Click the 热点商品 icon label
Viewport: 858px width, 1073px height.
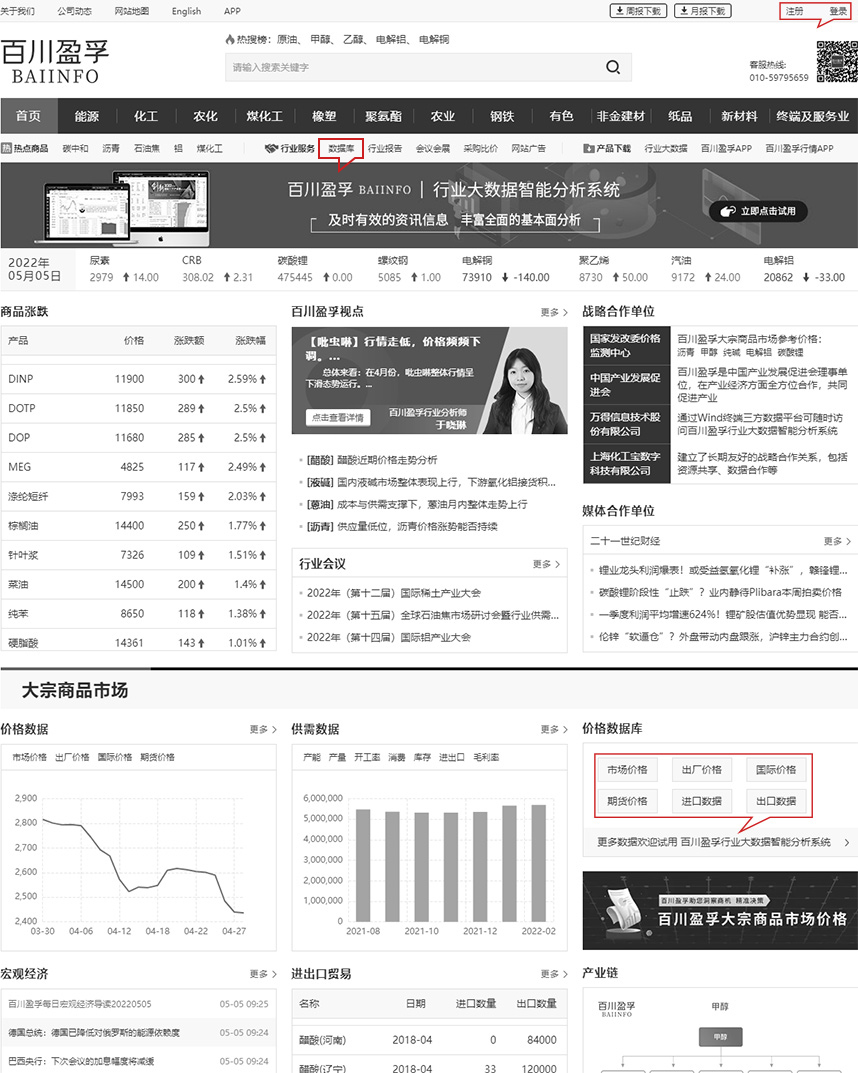(x=25, y=148)
